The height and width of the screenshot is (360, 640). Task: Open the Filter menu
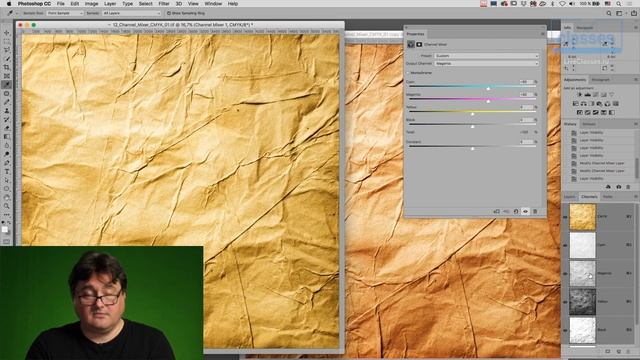tap(164, 4)
